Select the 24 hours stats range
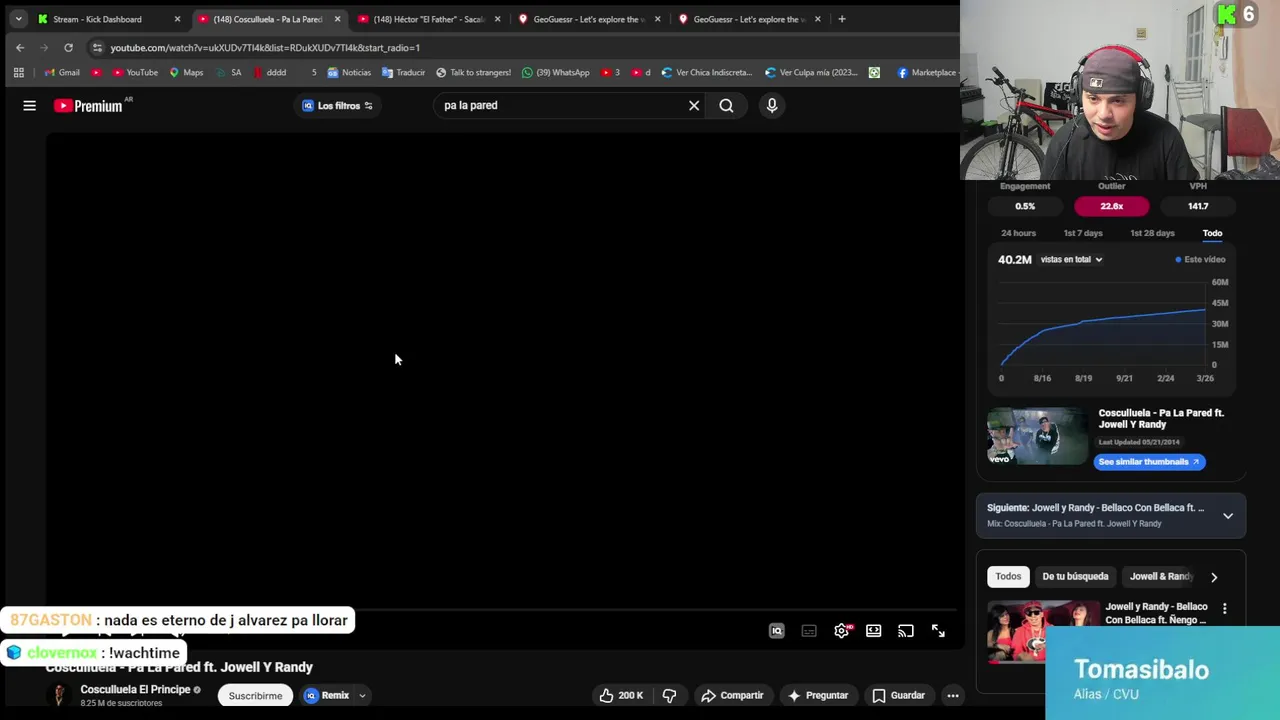1280x720 pixels. pos(1018,233)
